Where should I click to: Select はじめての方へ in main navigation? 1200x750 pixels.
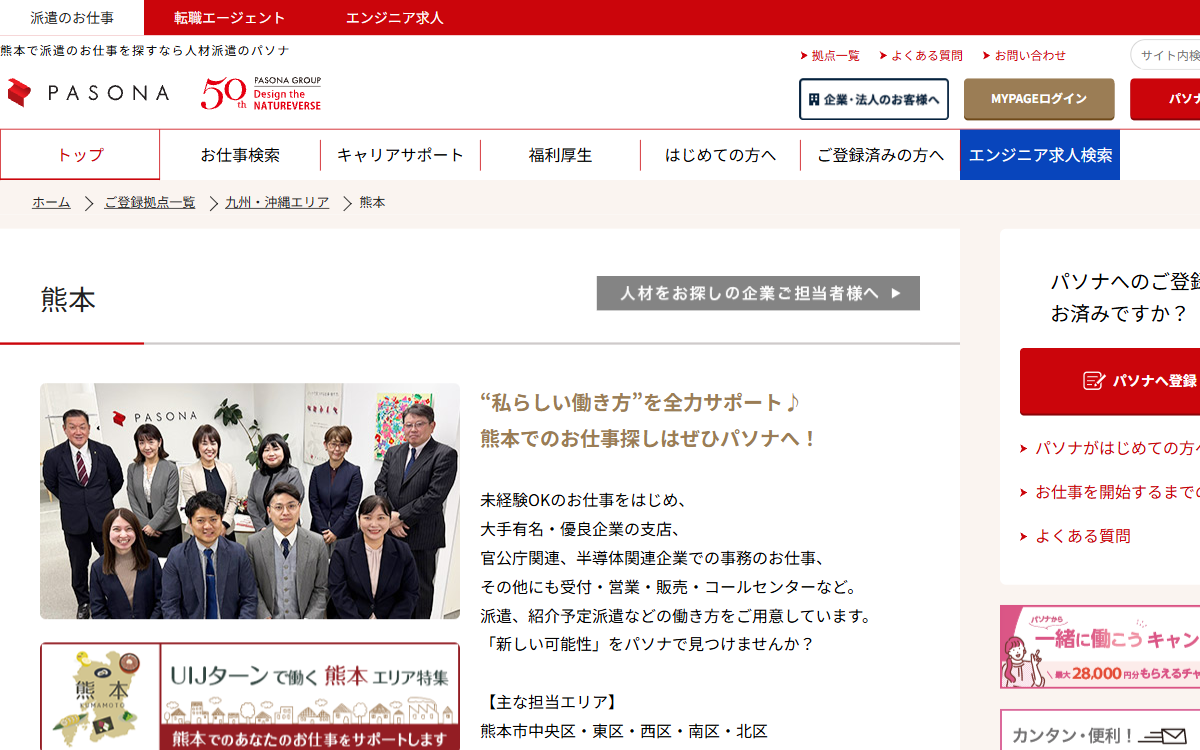click(720, 155)
